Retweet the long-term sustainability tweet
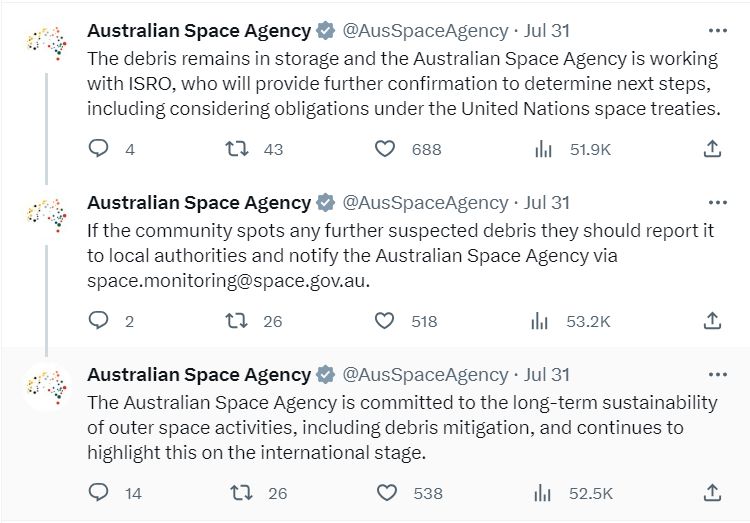 tap(242, 492)
